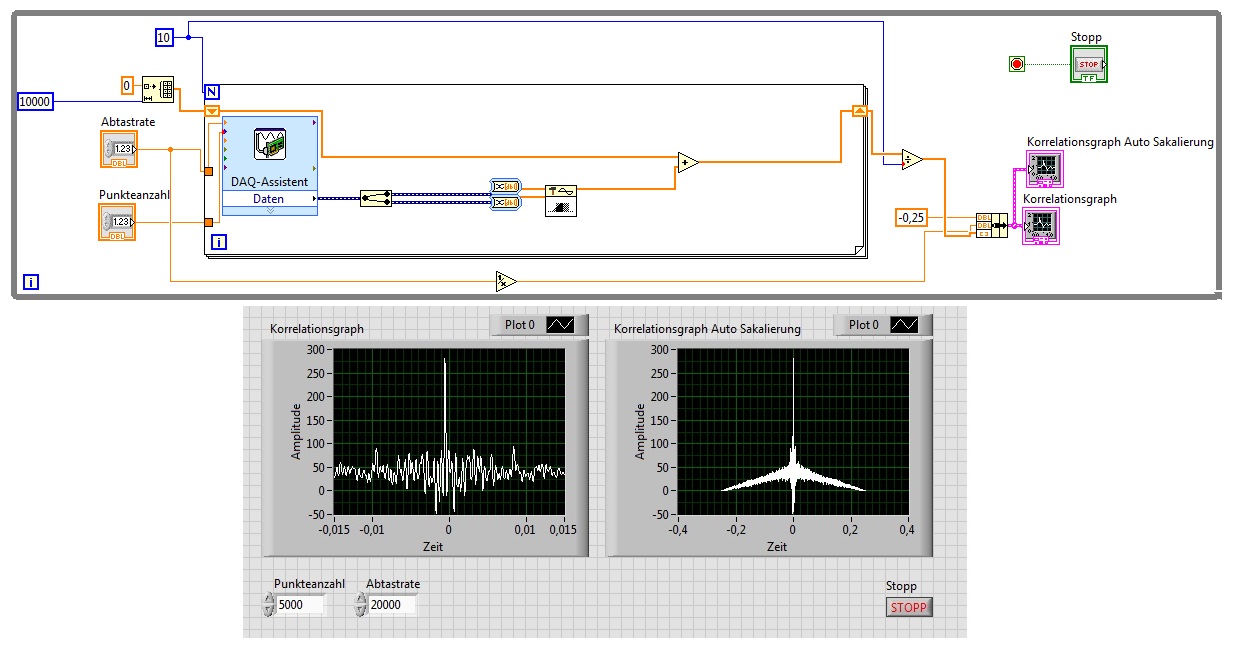Select the While loop iteration terminal i
This screenshot has width=1236, height=645.
32,282
